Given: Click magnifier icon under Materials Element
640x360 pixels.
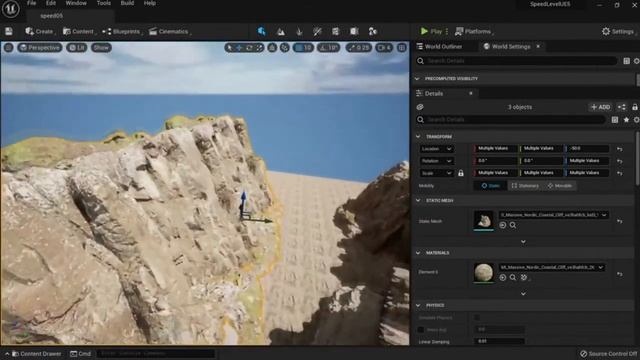Looking at the screenshot, I should click(x=513, y=278).
